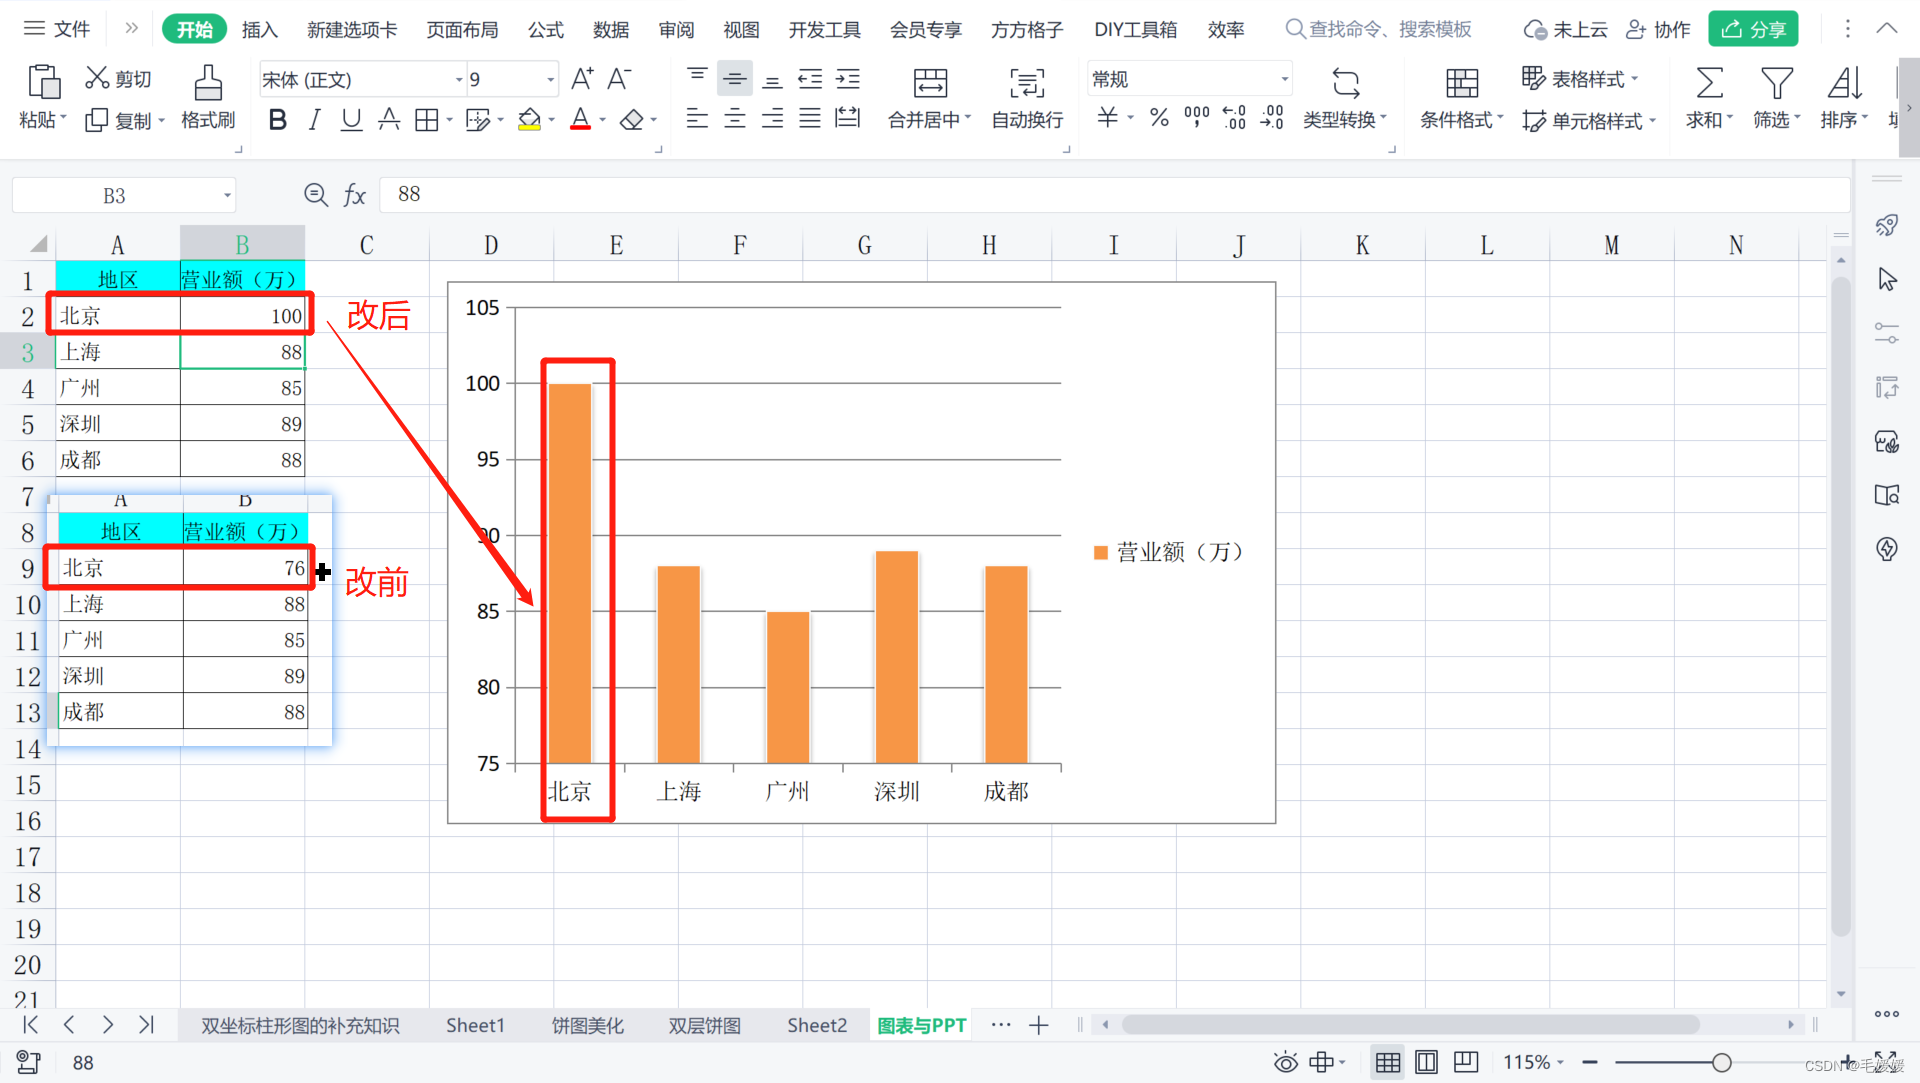This screenshot has width=1920, height=1083.
Task: Click the percent style icon
Action: pyautogui.click(x=1159, y=119)
